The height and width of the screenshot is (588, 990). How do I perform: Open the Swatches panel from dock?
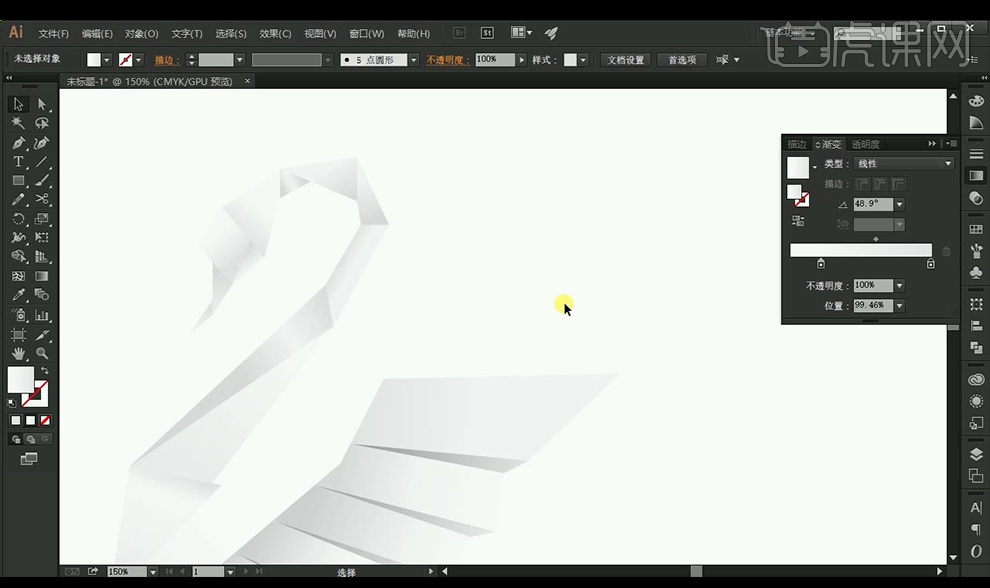click(976, 229)
